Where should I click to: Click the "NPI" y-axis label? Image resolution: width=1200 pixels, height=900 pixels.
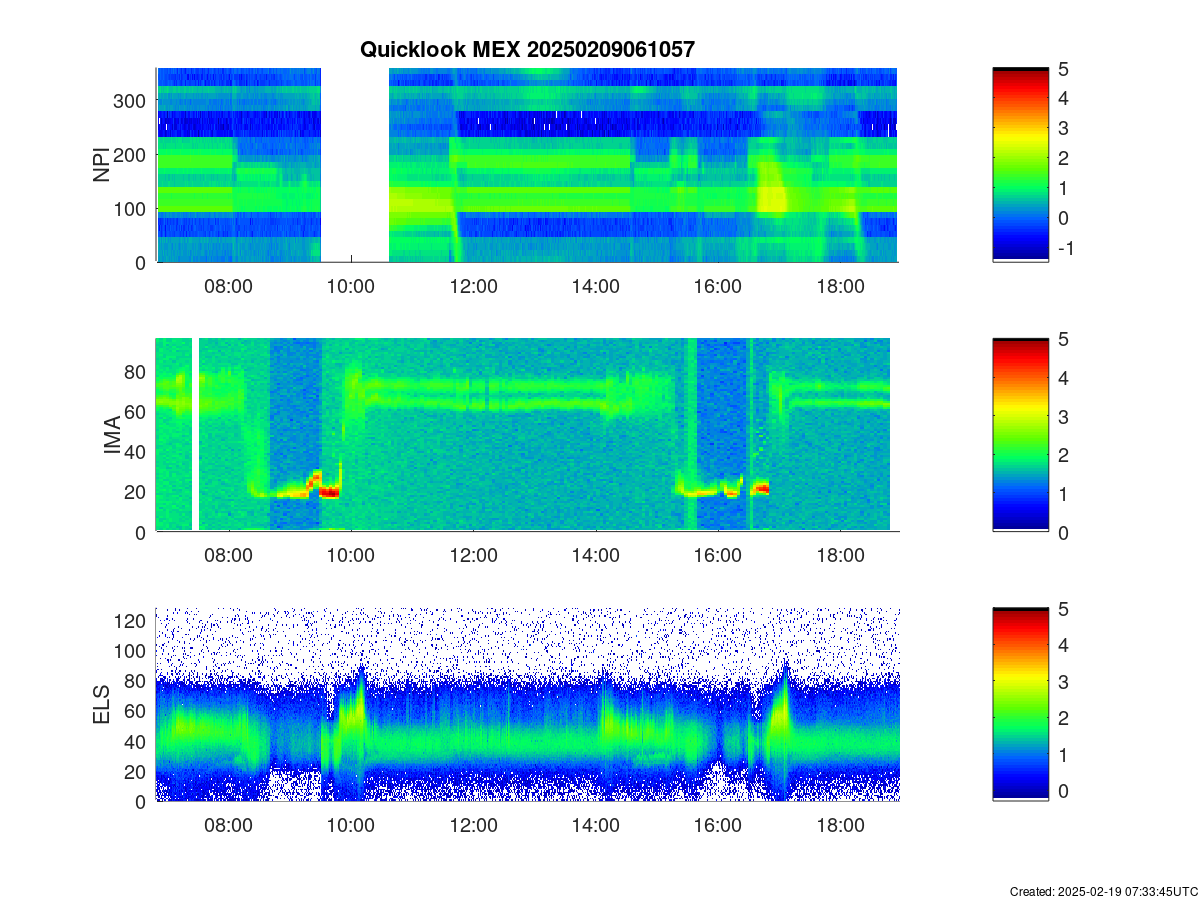pyautogui.click(x=102, y=165)
